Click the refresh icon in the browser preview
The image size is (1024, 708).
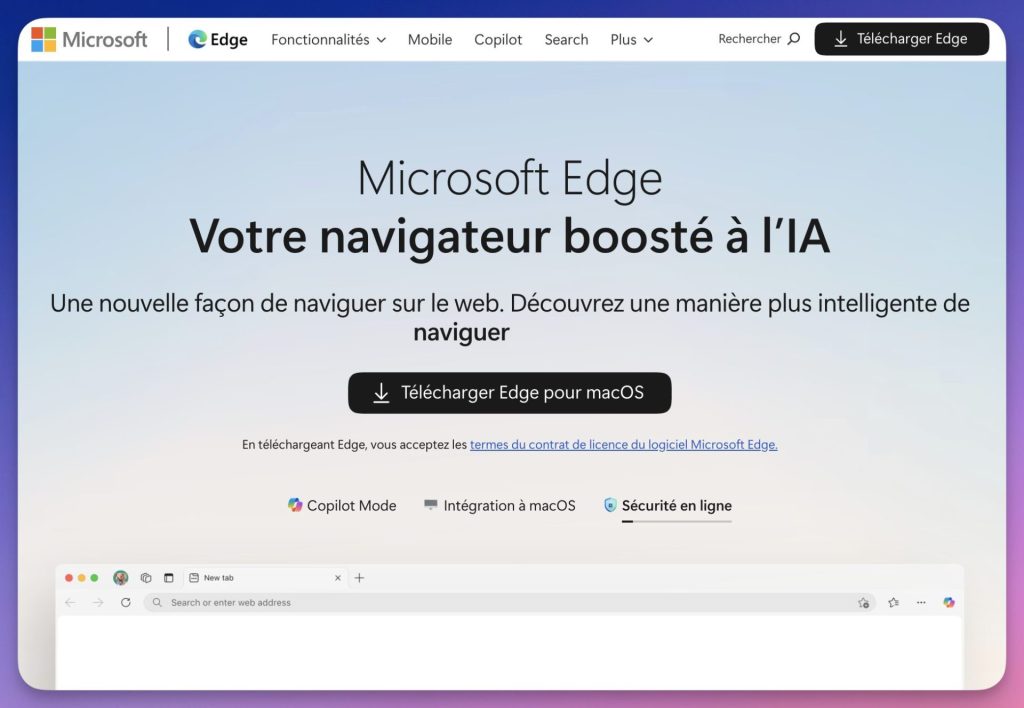click(125, 602)
